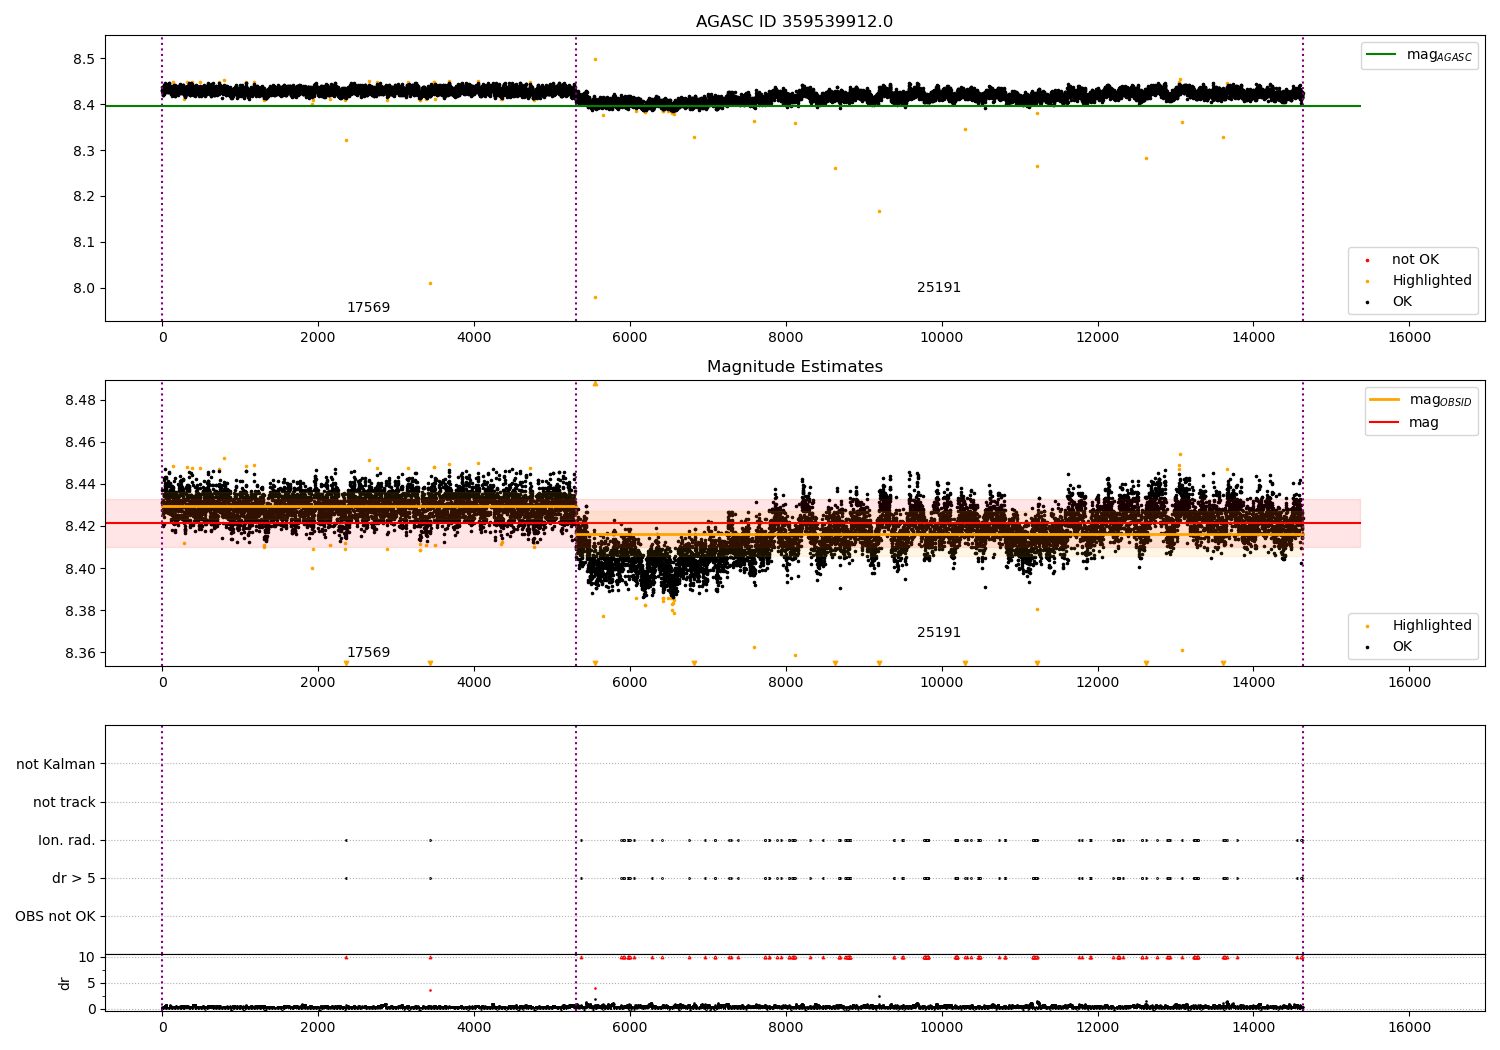Click 'OK' legend entry in Magnitude Estimates plot
This screenshot has height=1050, width=1500.
(1390, 647)
